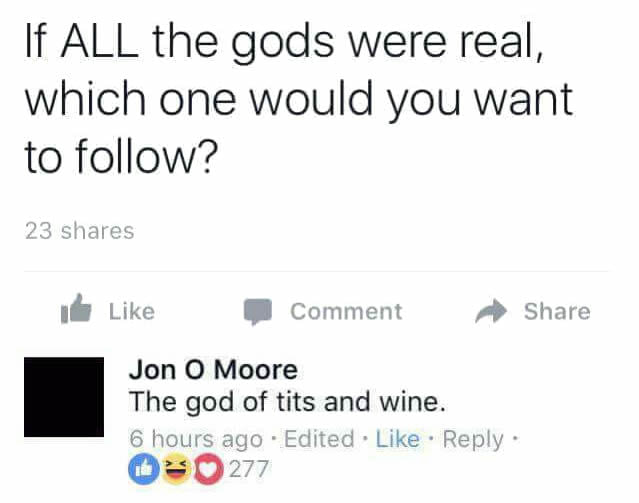Open Jon O Moore's profile name
Viewport: 639px width, 503px height.
[x=213, y=370]
